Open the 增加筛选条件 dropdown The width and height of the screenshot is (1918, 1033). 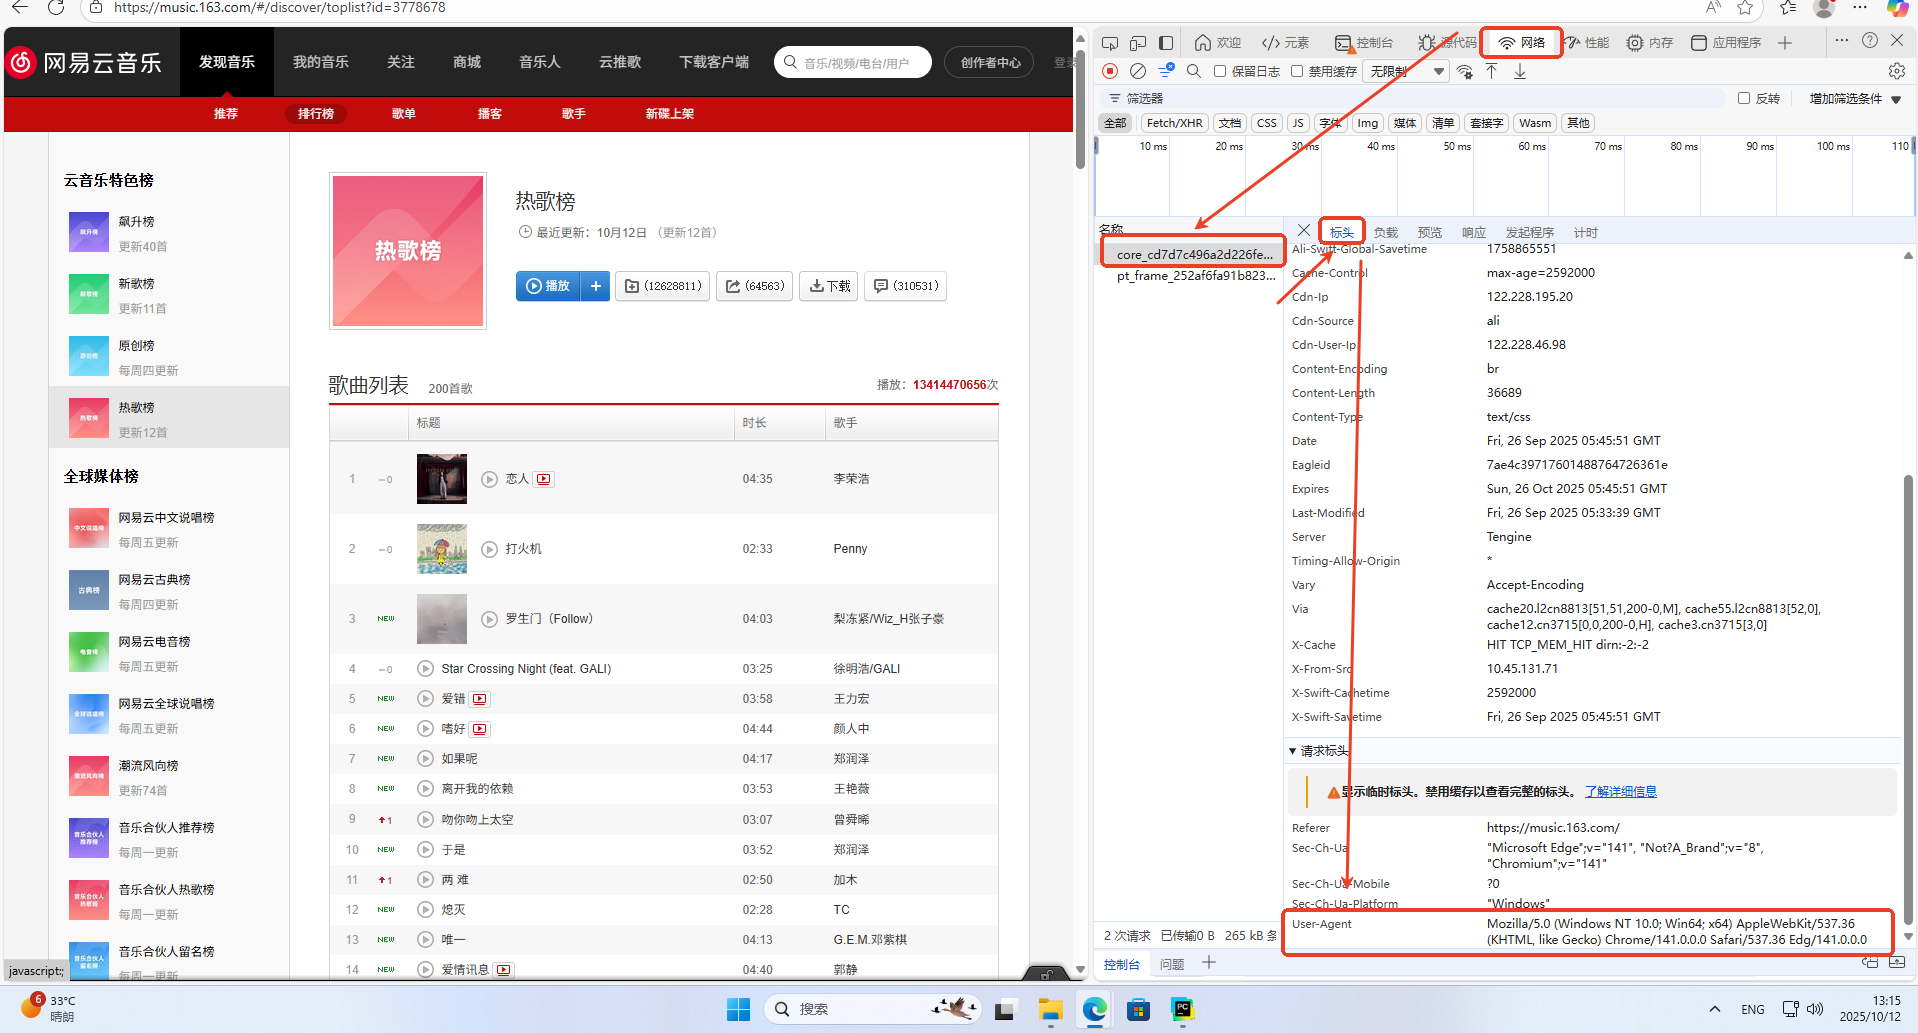[x=1855, y=98]
